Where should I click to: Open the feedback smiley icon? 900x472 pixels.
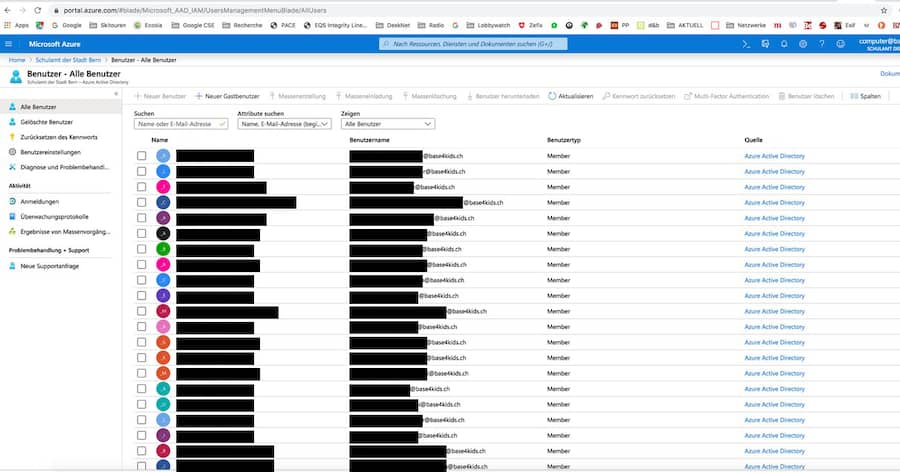point(840,44)
